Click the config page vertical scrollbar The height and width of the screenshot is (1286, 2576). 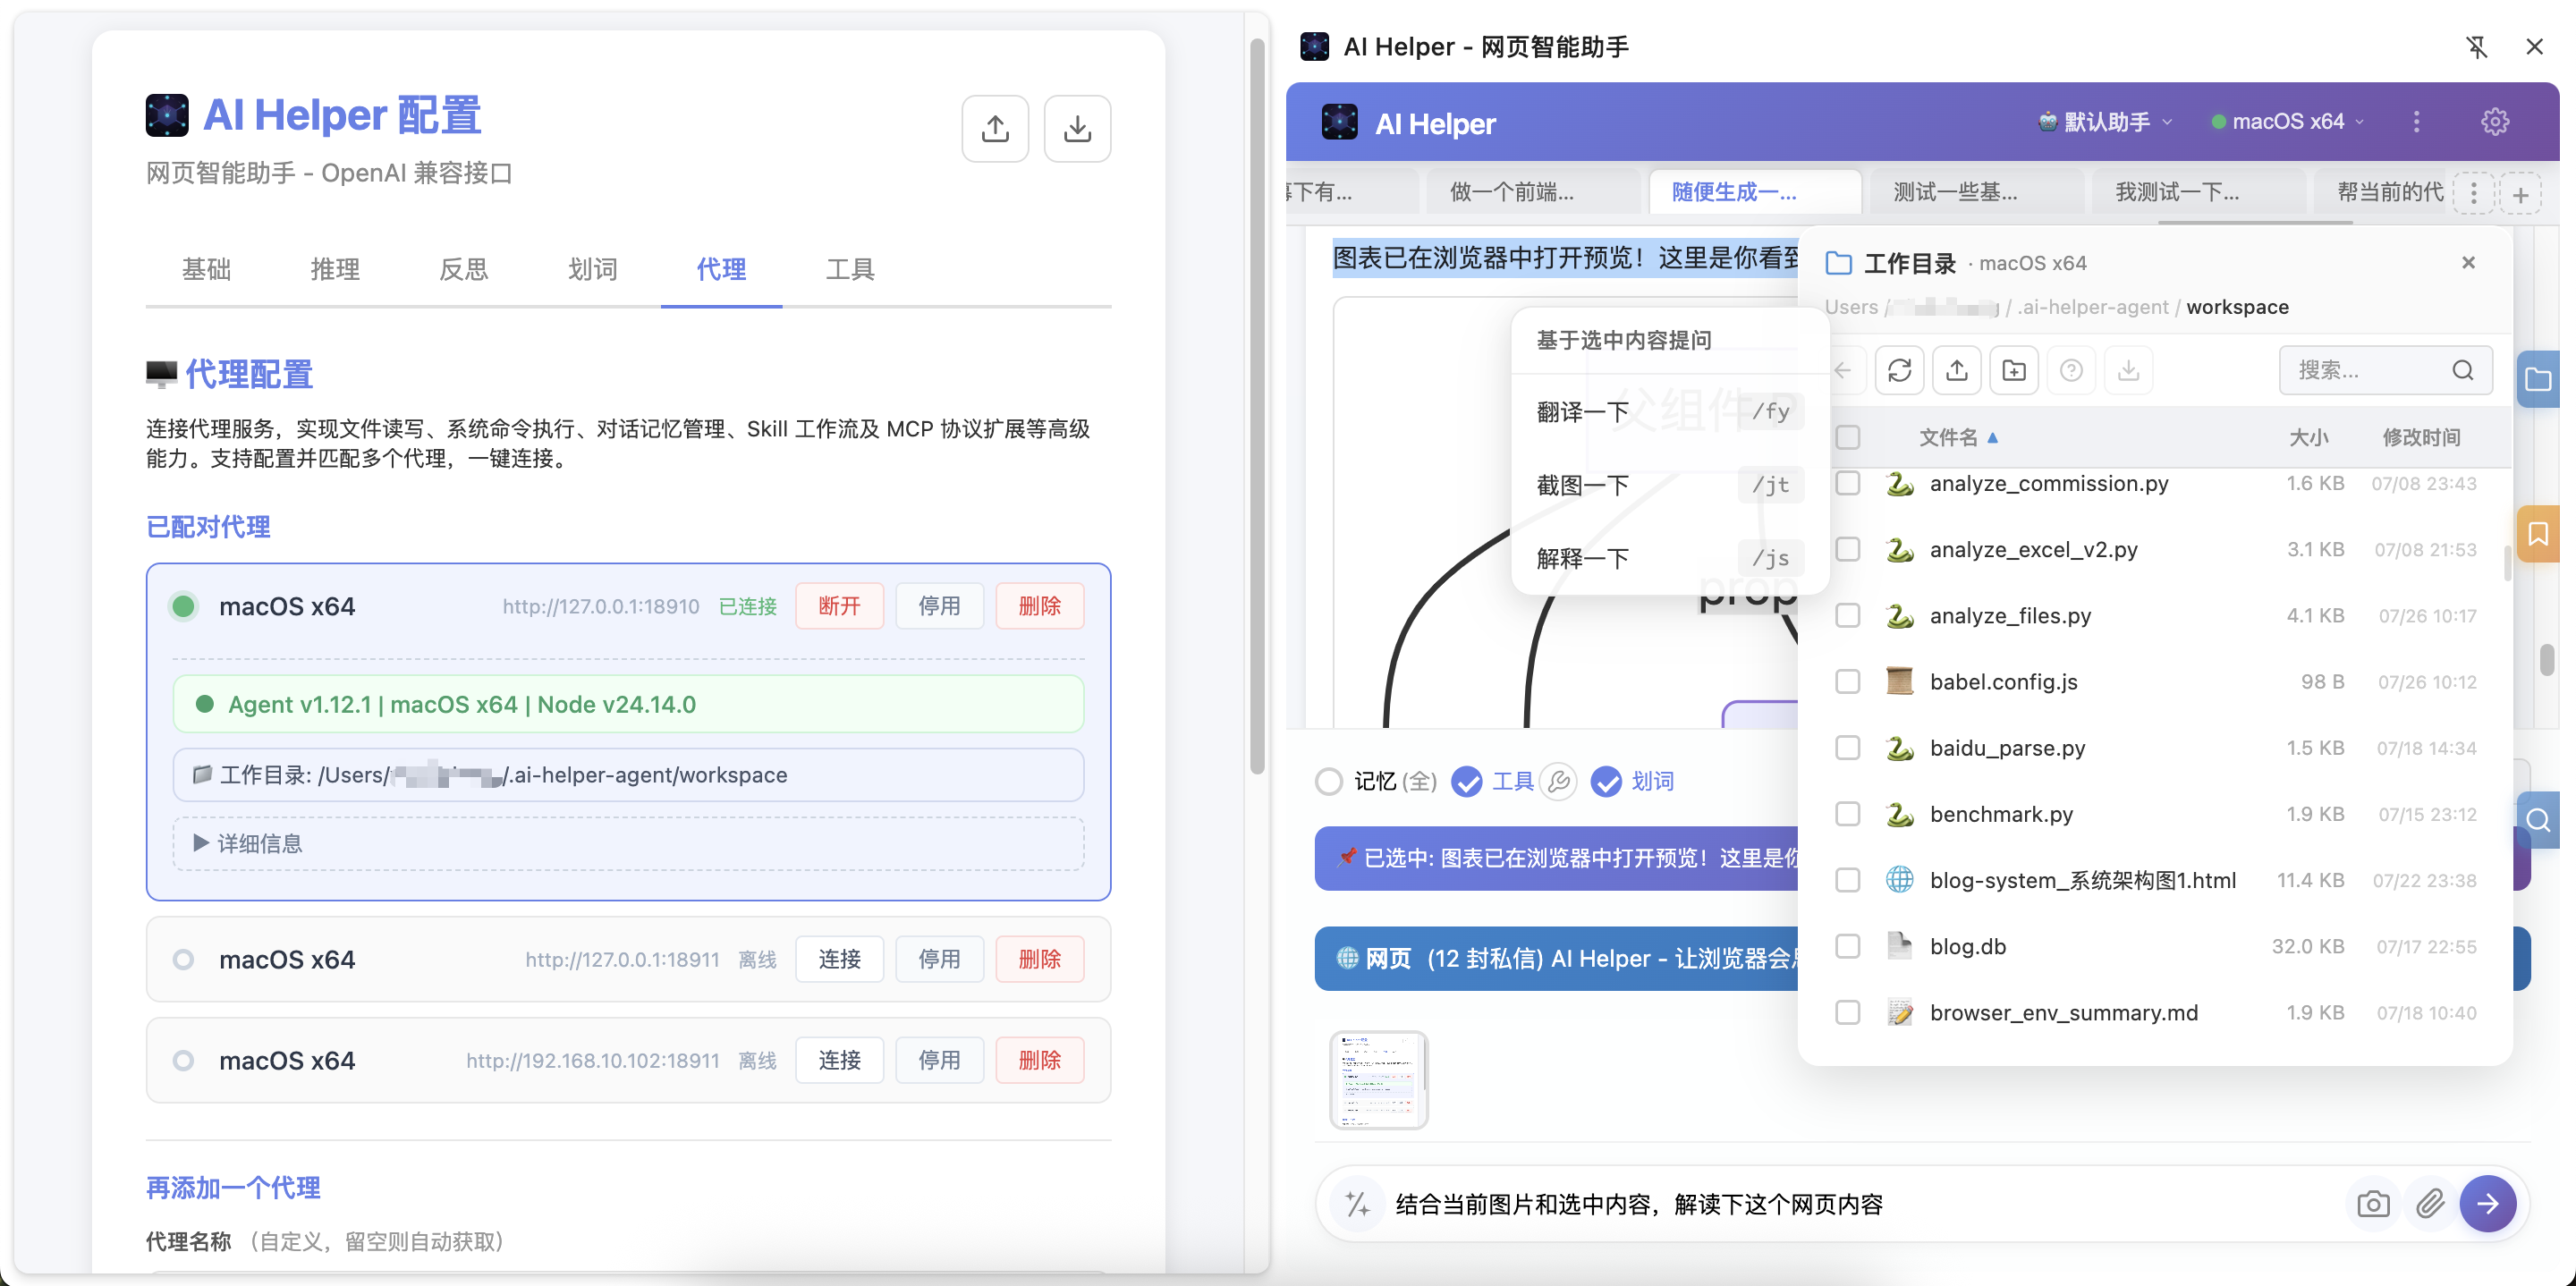(x=1257, y=406)
